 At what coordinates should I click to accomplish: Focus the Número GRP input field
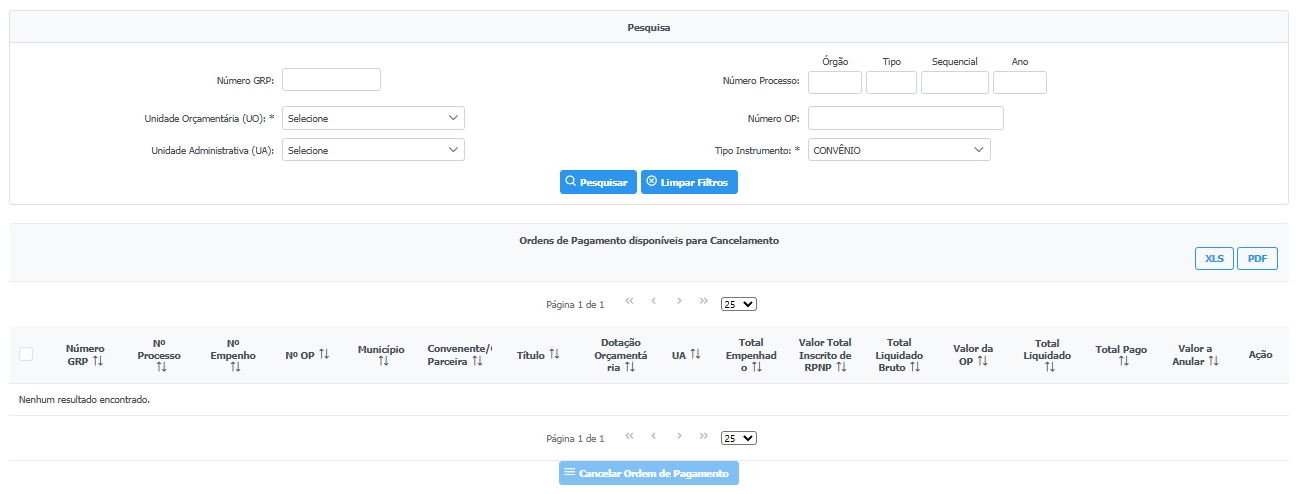[x=332, y=80]
